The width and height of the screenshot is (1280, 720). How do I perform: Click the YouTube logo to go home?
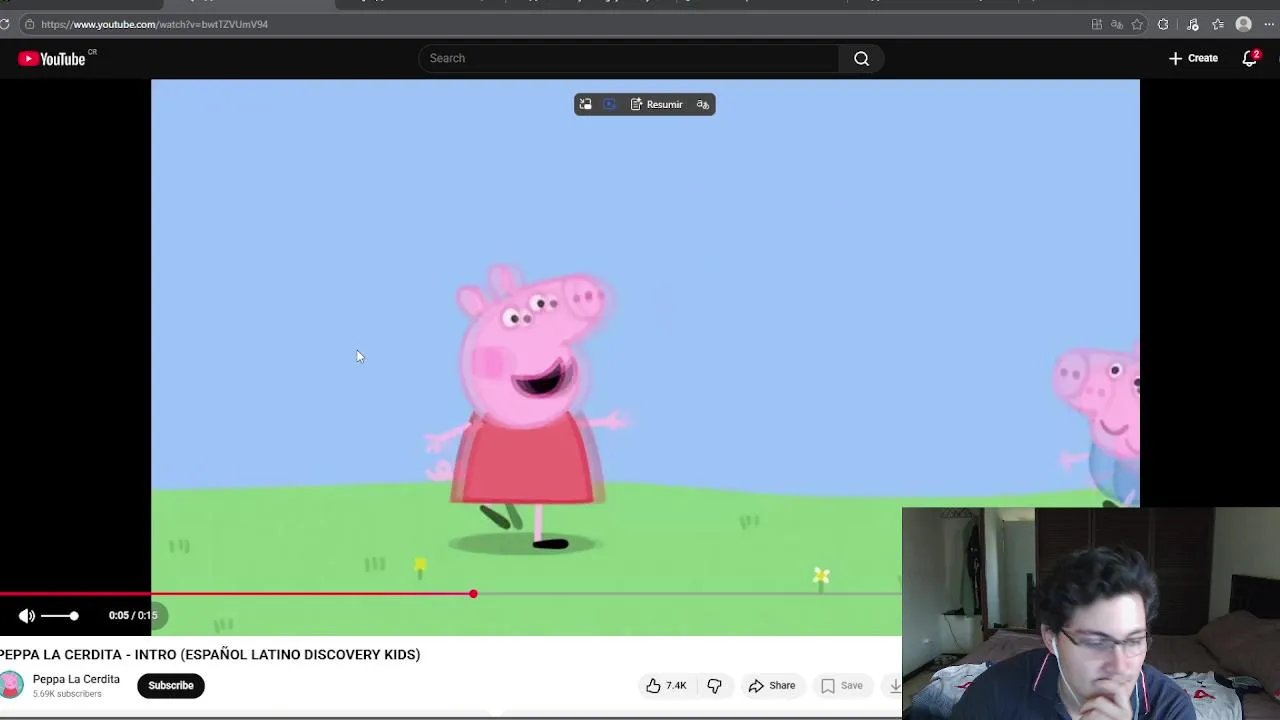click(x=52, y=59)
